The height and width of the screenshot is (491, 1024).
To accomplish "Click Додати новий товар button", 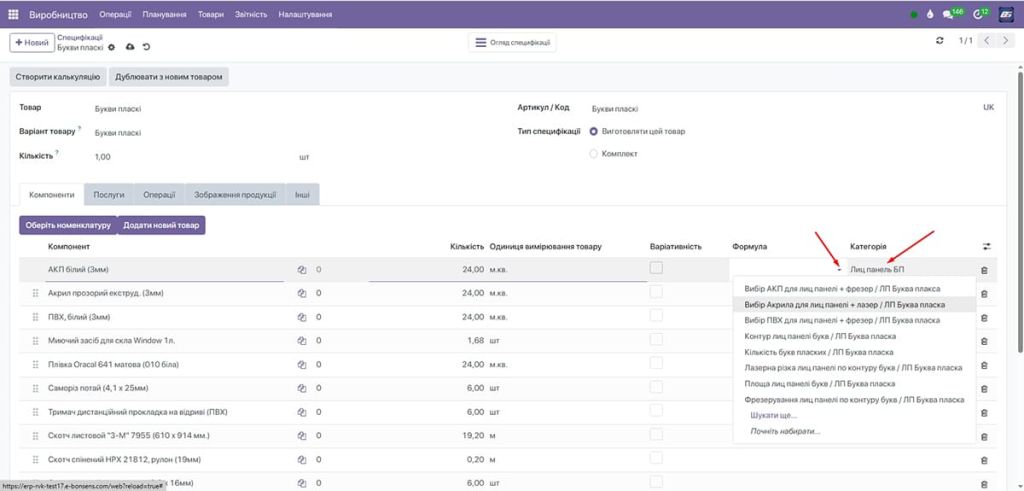I will coord(161,225).
